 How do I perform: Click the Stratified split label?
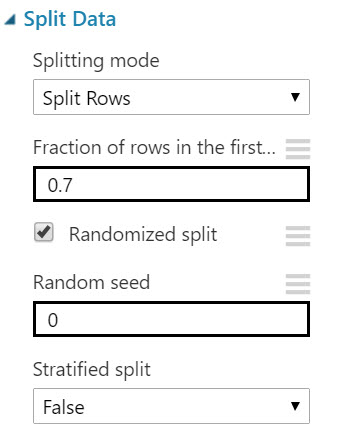coord(92,370)
